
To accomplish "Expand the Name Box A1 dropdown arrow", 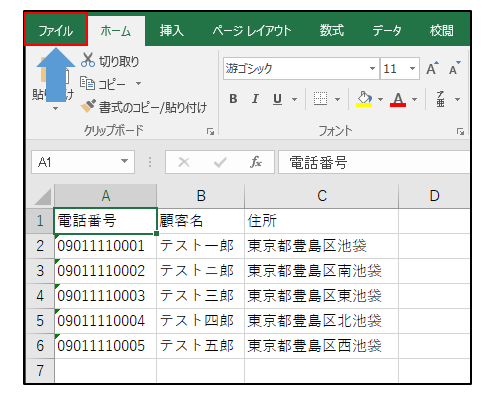I will pos(124,161).
